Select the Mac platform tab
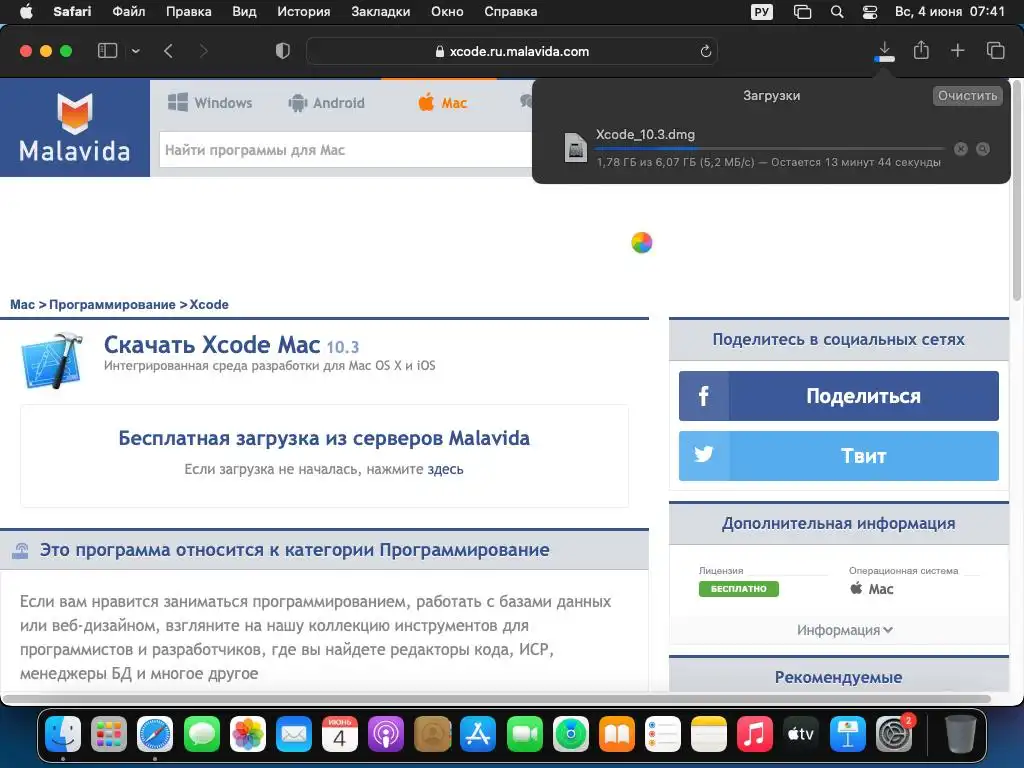The image size is (1024, 768). coord(443,103)
